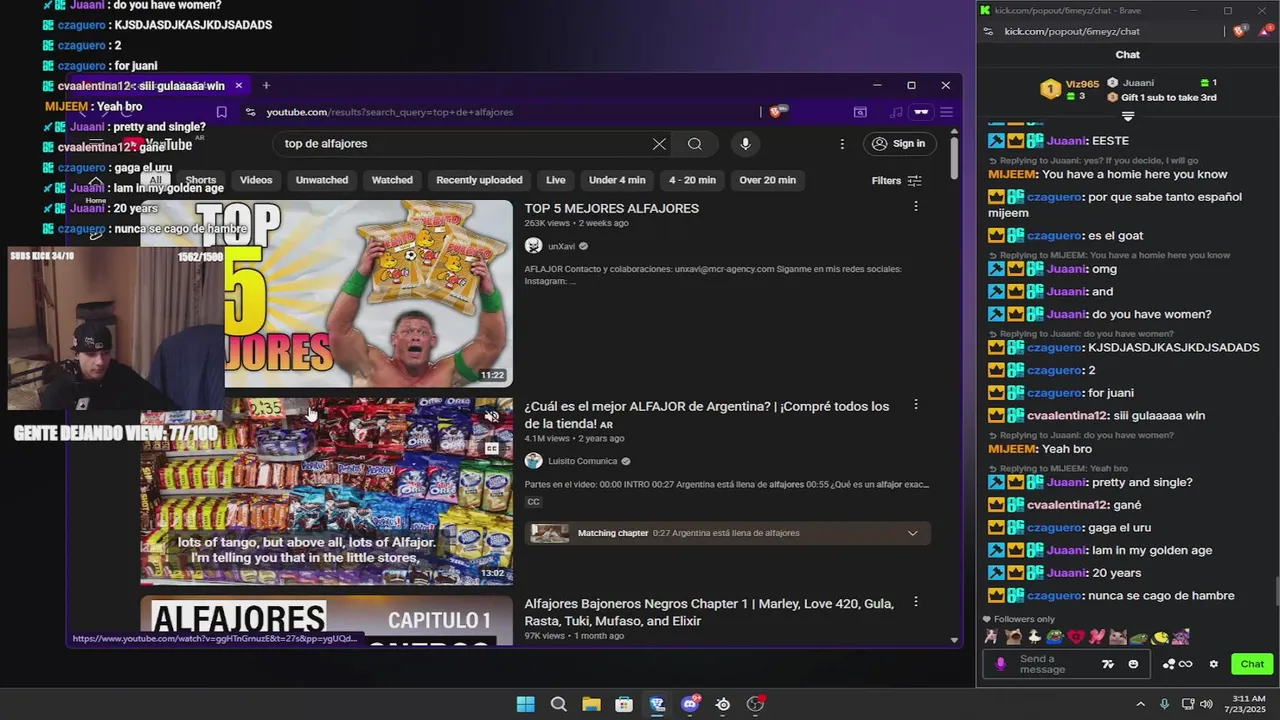The image size is (1280, 720).
Task: Show hidden system tray icons
Action: 1140,704
